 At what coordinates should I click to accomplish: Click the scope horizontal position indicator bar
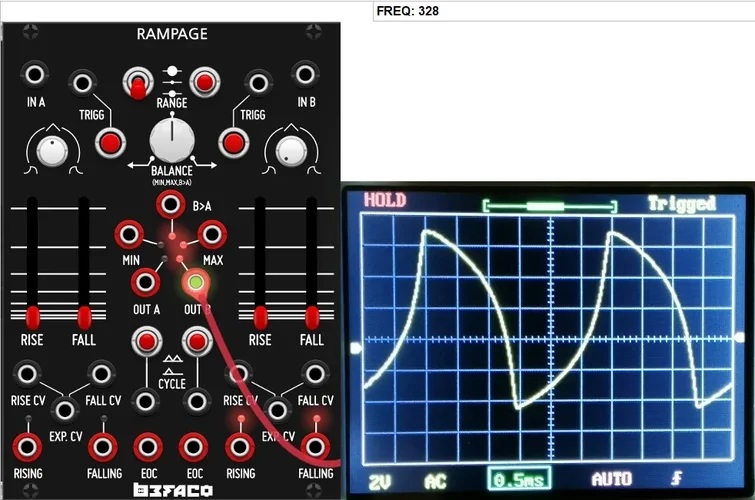click(549, 207)
